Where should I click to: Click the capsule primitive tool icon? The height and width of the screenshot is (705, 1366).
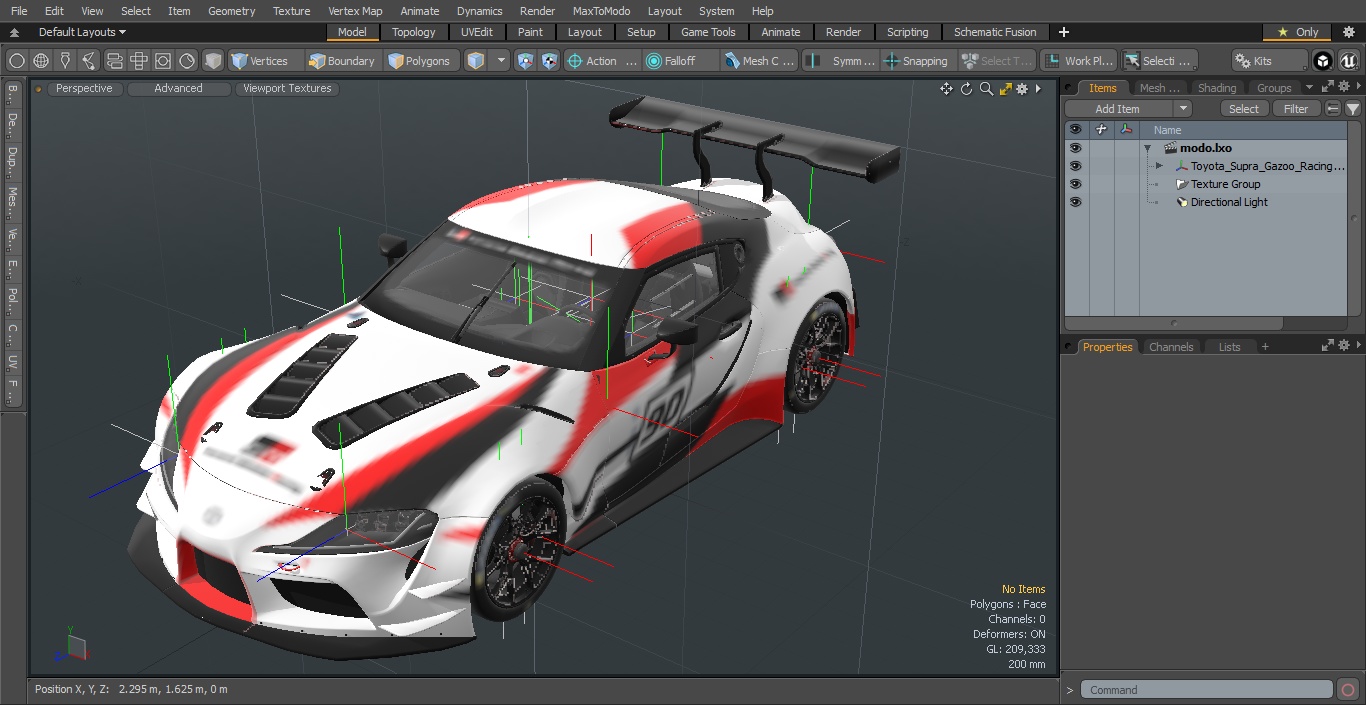[114, 61]
